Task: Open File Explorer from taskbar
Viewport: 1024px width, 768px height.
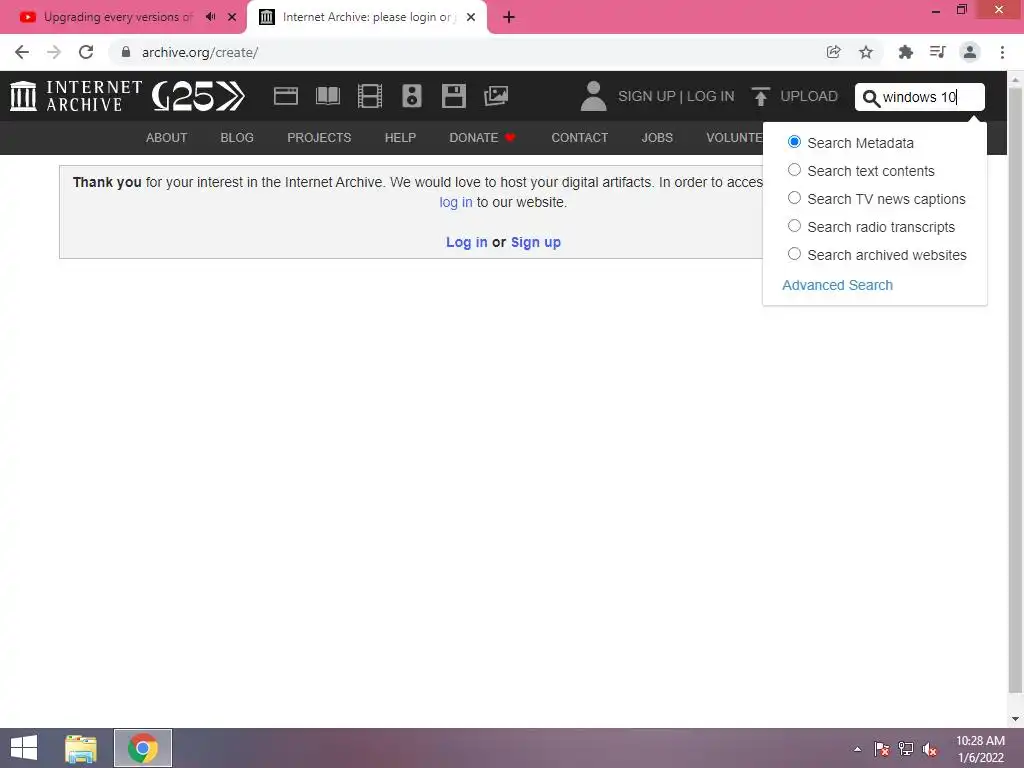Action: (80, 748)
